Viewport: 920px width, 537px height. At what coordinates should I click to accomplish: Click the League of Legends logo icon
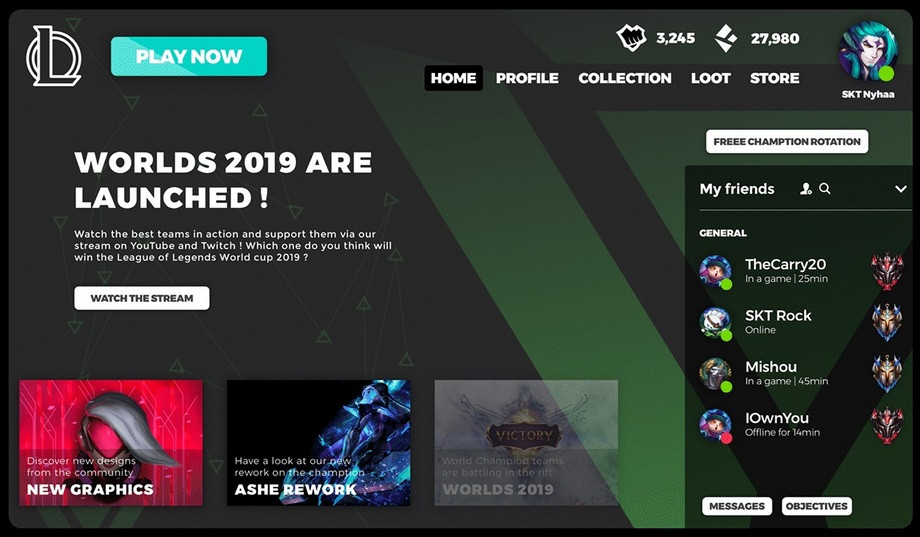(x=53, y=56)
